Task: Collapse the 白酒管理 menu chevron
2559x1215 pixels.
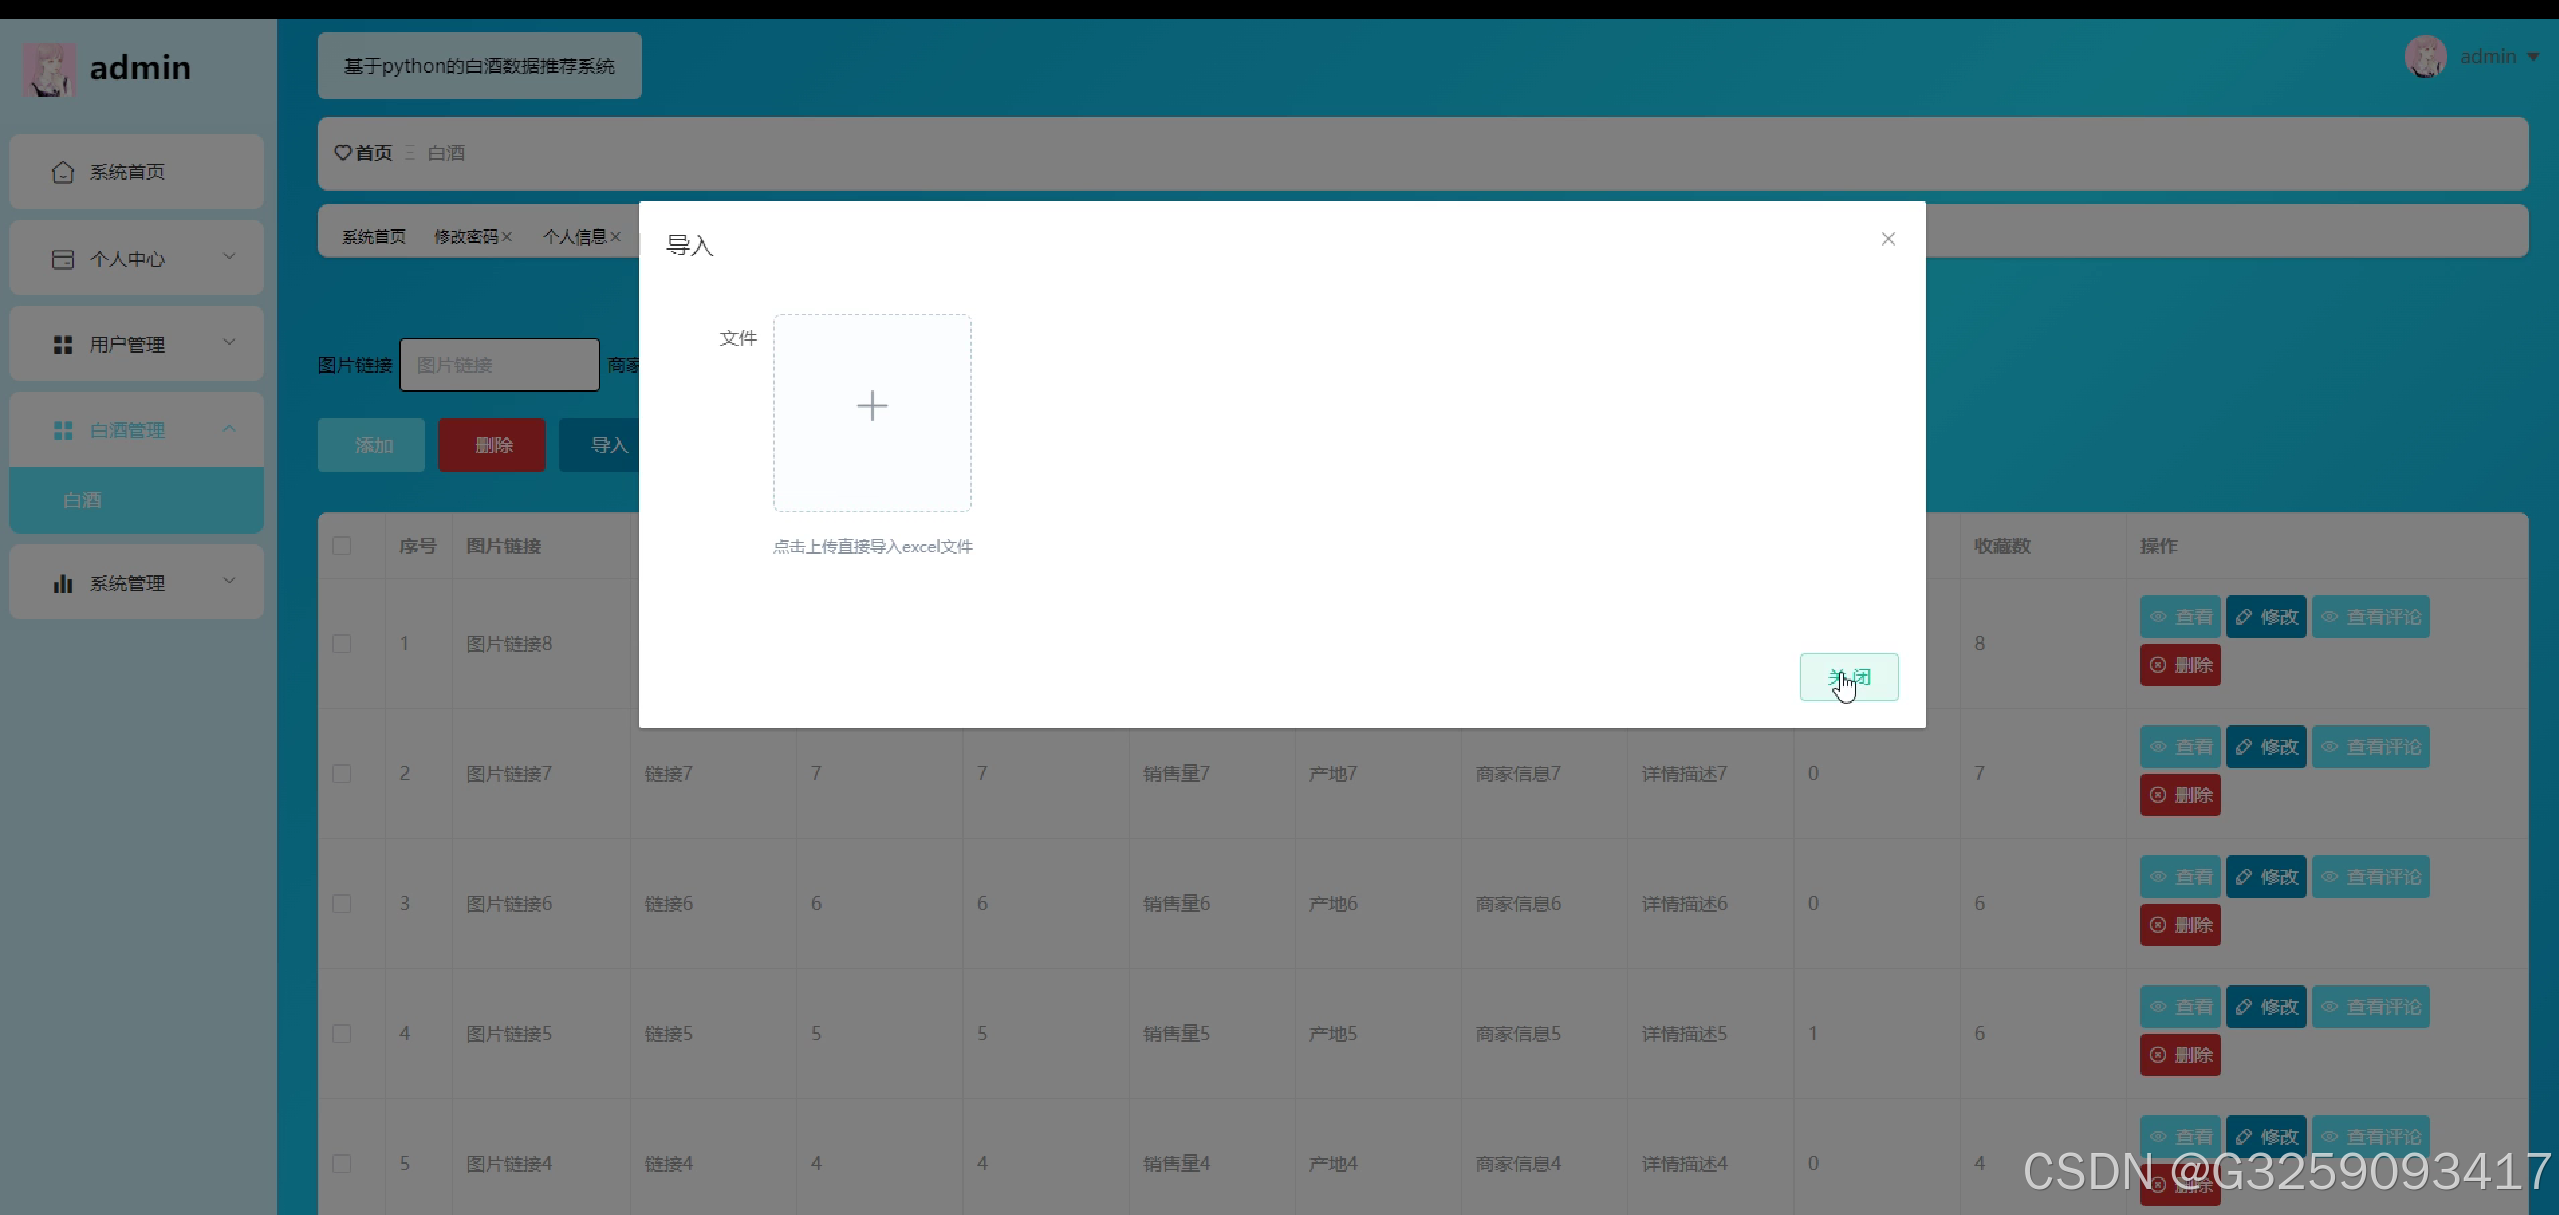Action: 229,429
